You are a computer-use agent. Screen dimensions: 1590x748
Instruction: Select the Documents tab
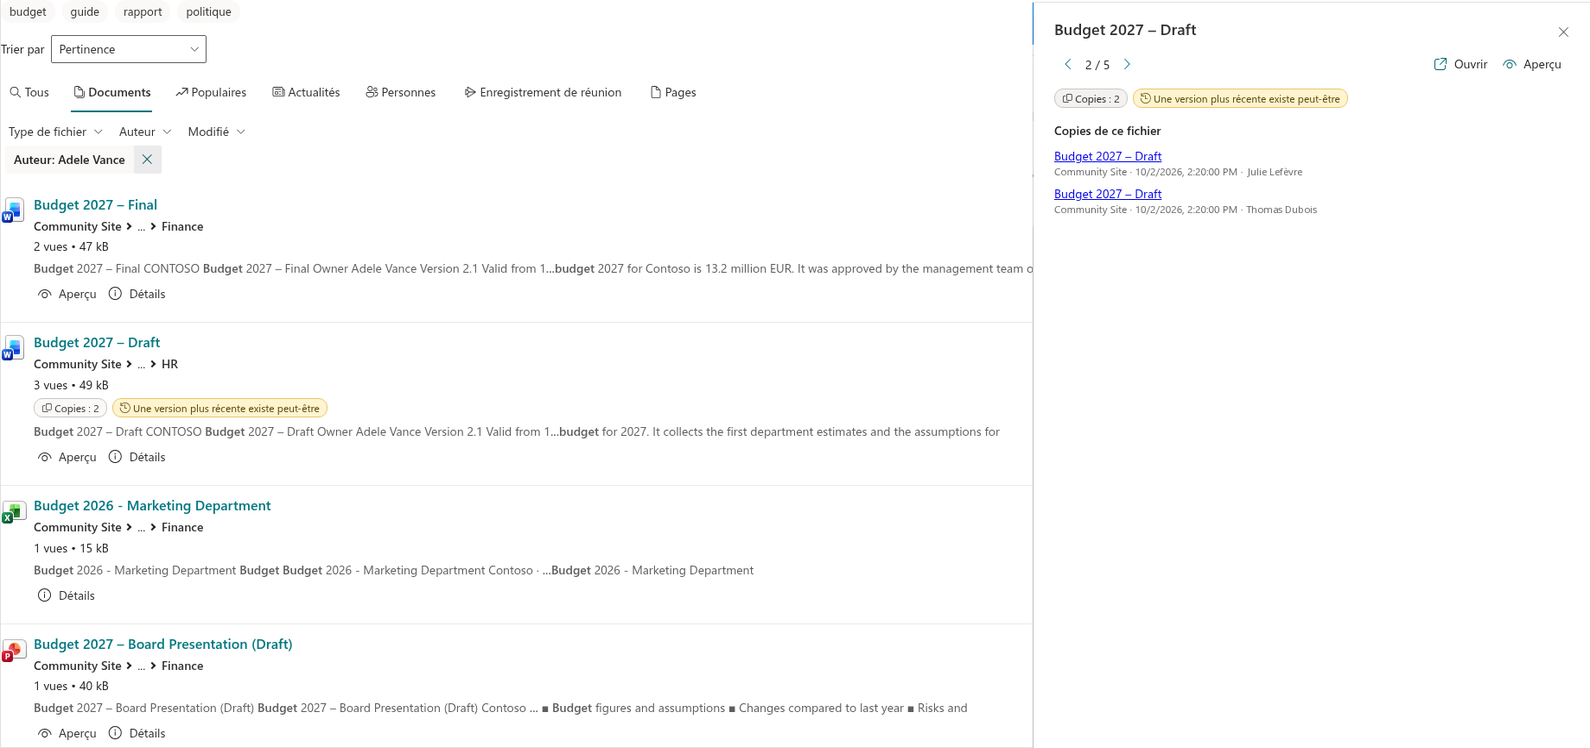click(112, 92)
